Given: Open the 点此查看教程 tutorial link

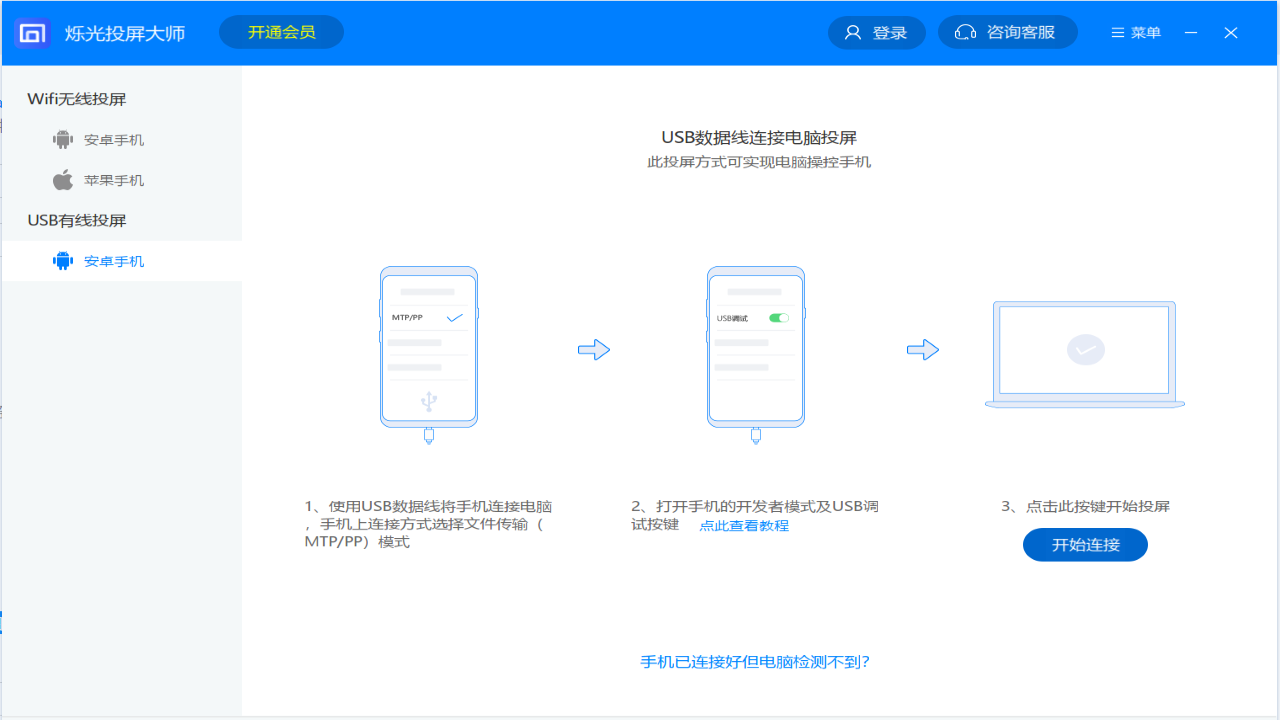Looking at the screenshot, I should [x=744, y=526].
